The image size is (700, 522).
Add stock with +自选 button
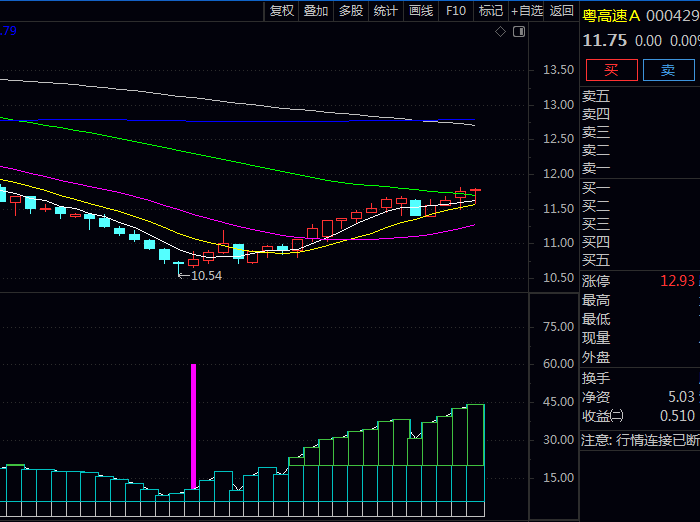tap(527, 11)
